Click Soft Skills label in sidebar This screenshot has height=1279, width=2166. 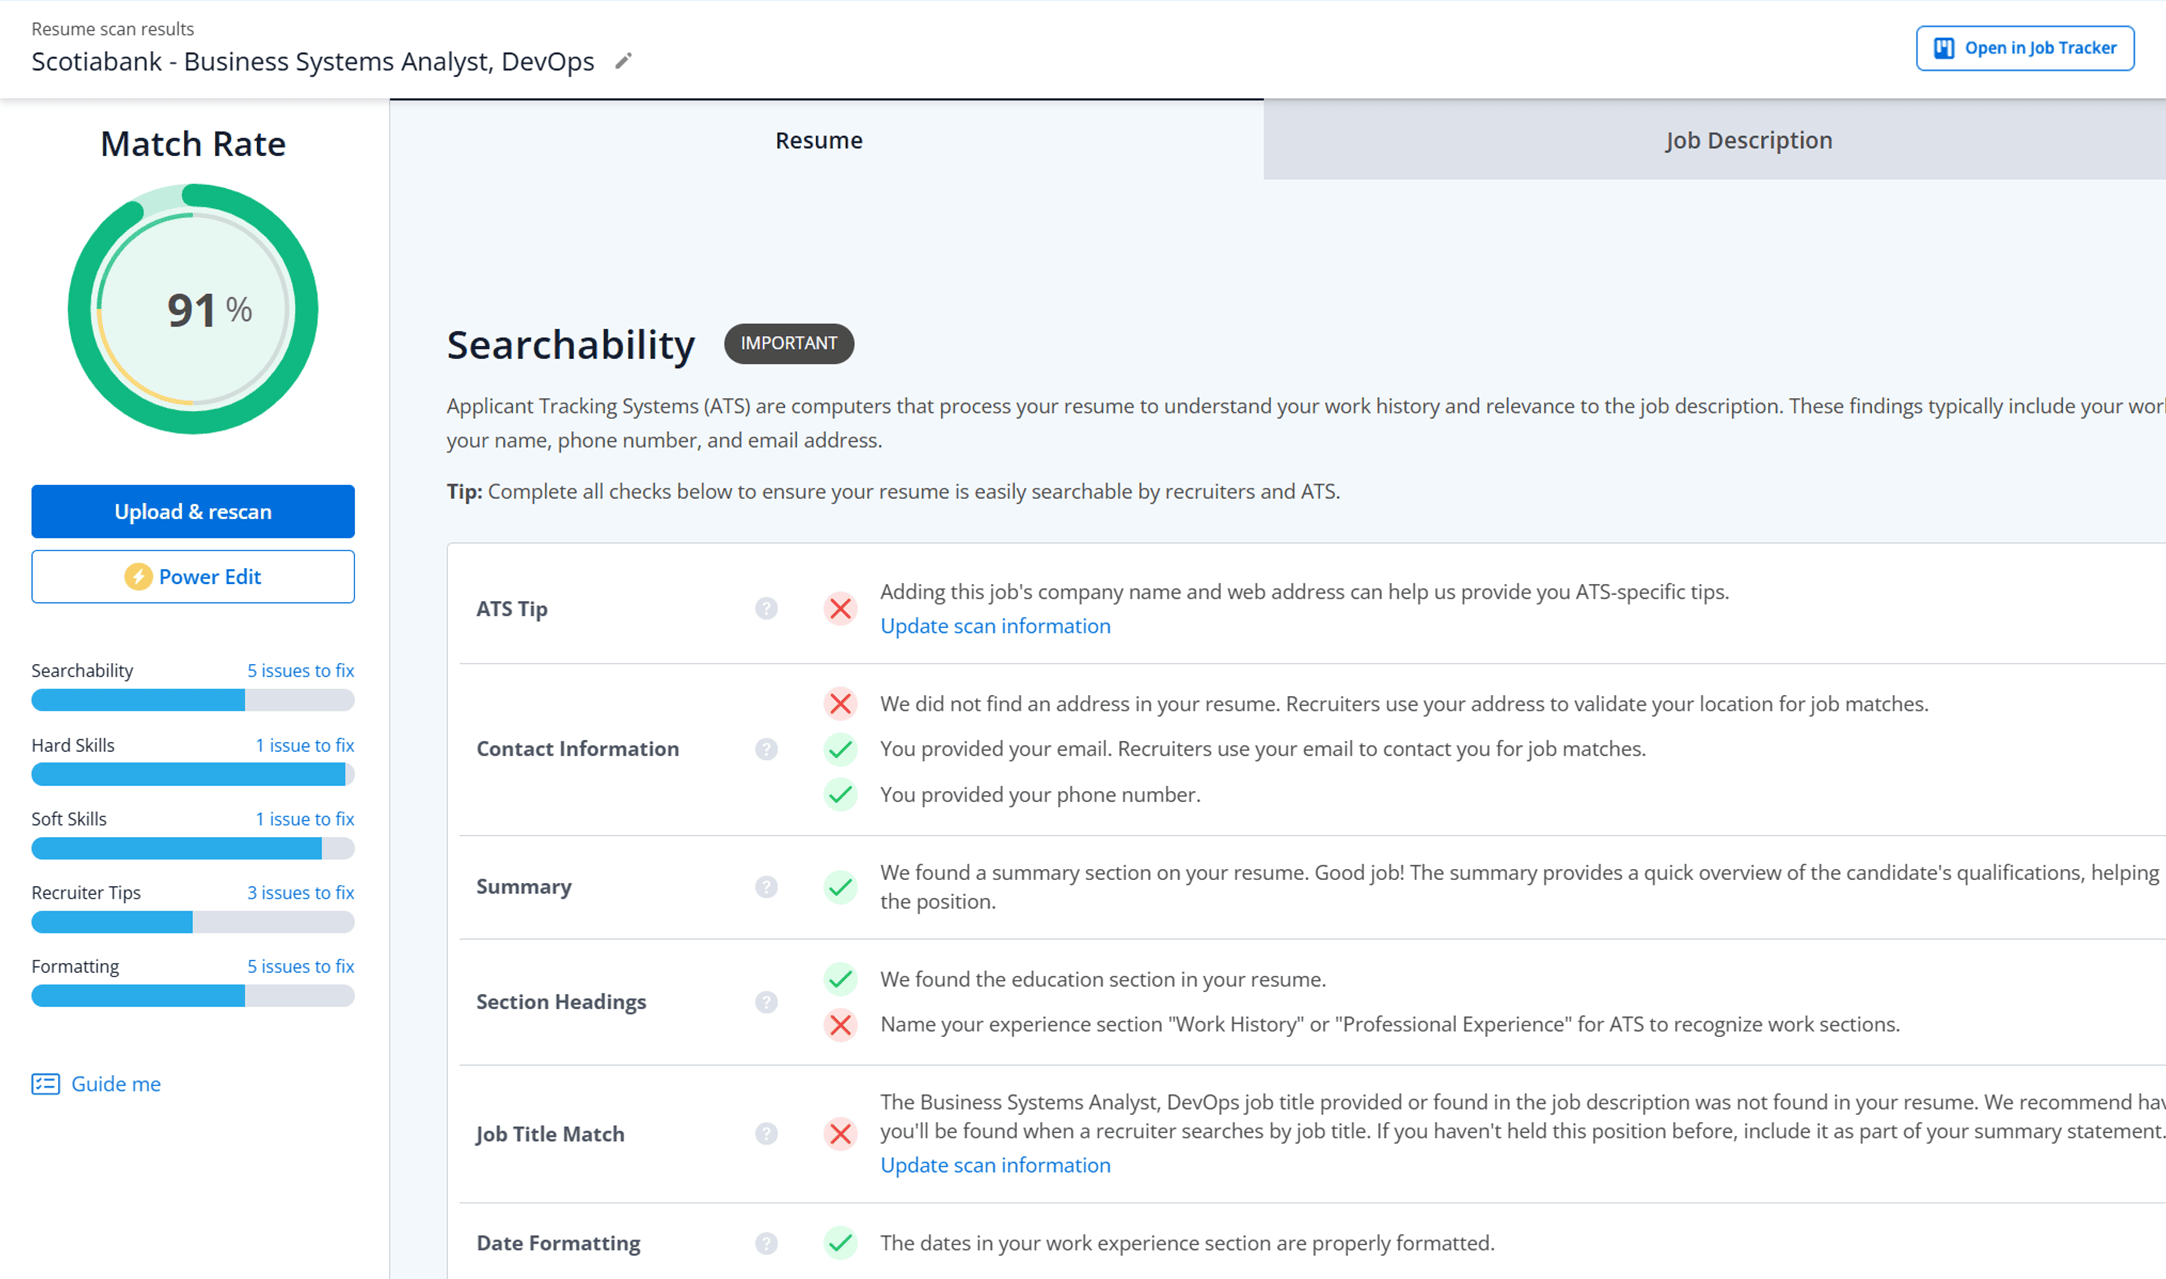tap(69, 819)
